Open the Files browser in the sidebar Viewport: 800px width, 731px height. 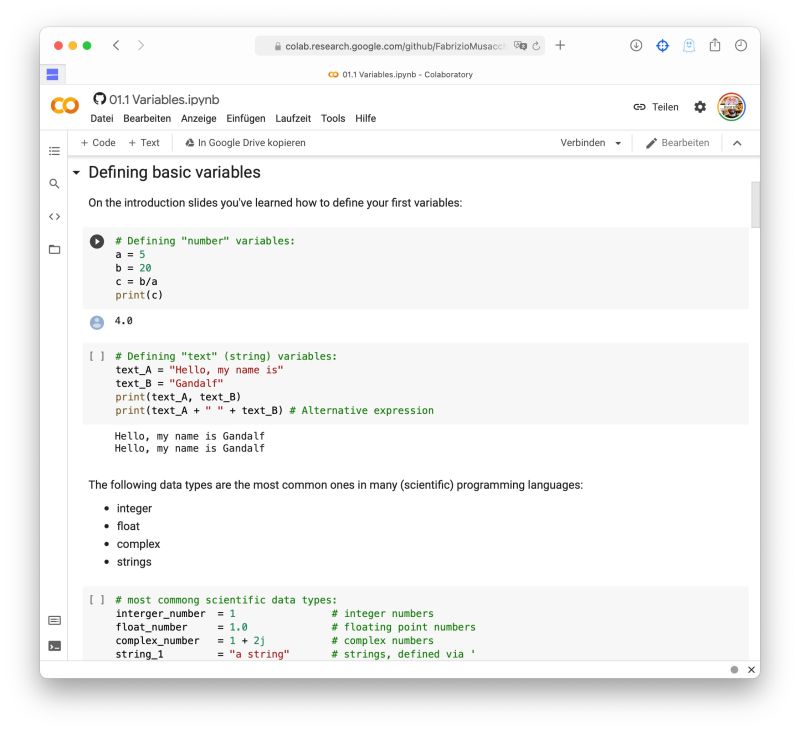(x=55, y=248)
